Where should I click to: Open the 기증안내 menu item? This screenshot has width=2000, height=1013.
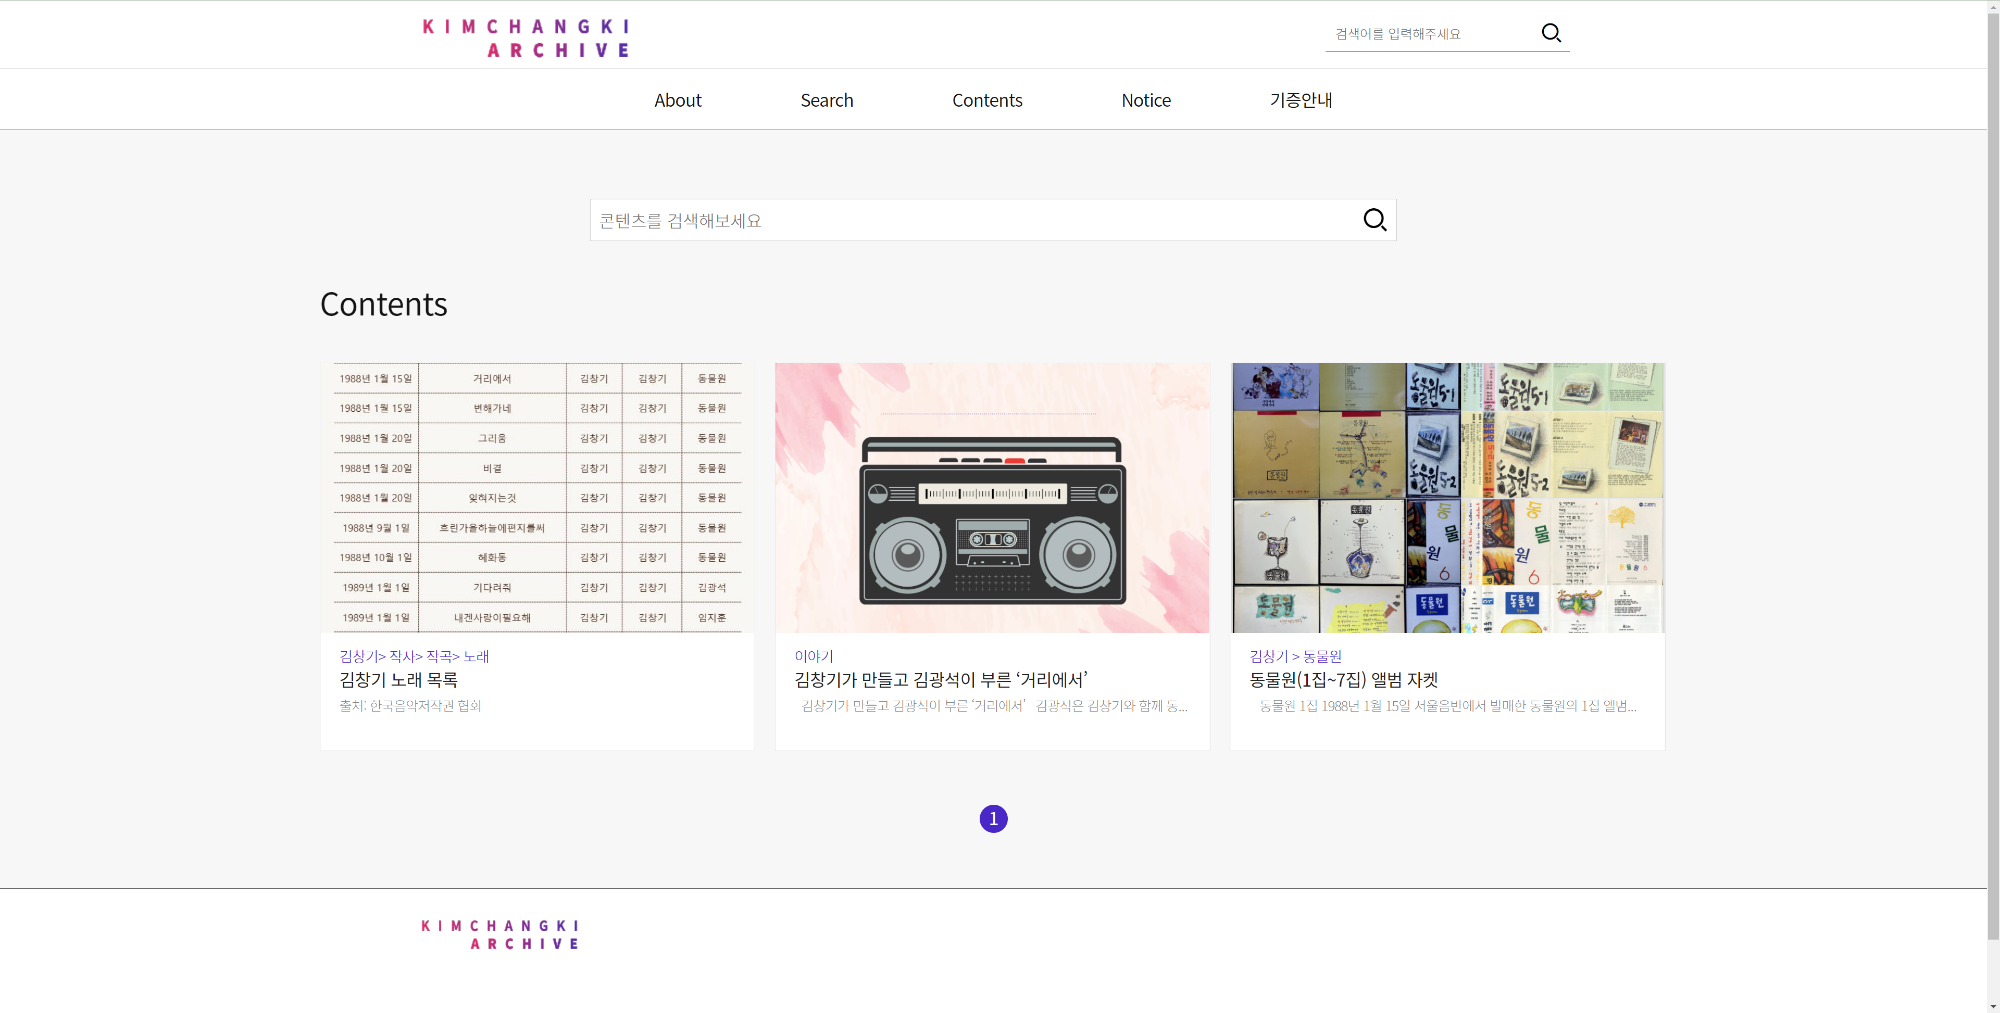click(x=1300, y=100)
